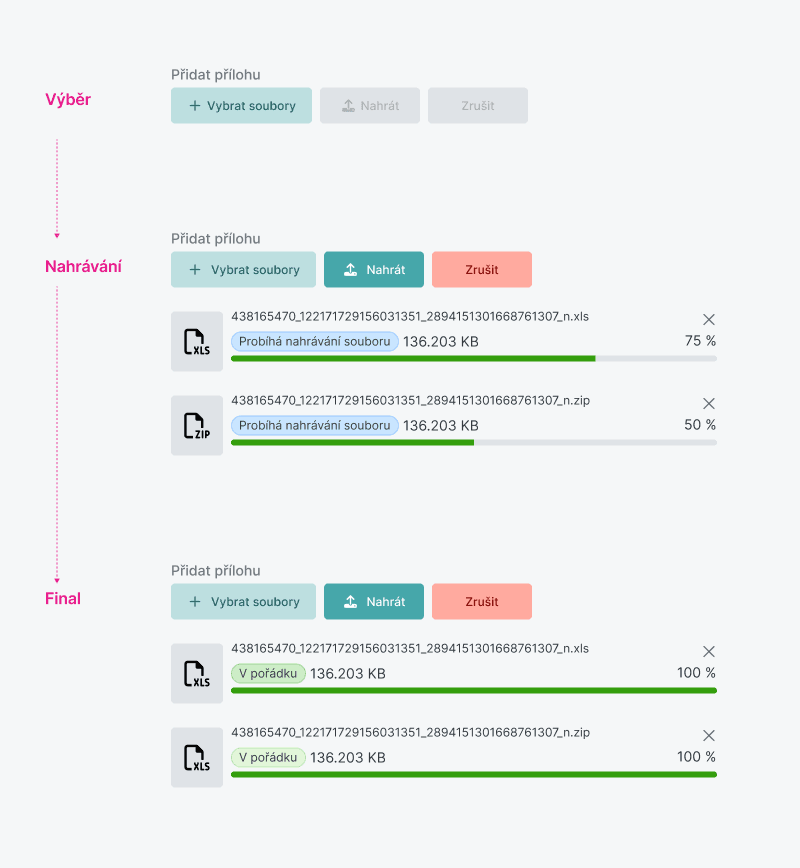Click Vybrat soubory in the Nahrávání section
This screenshot has height=868, width=800.
[x=243, y=270]
